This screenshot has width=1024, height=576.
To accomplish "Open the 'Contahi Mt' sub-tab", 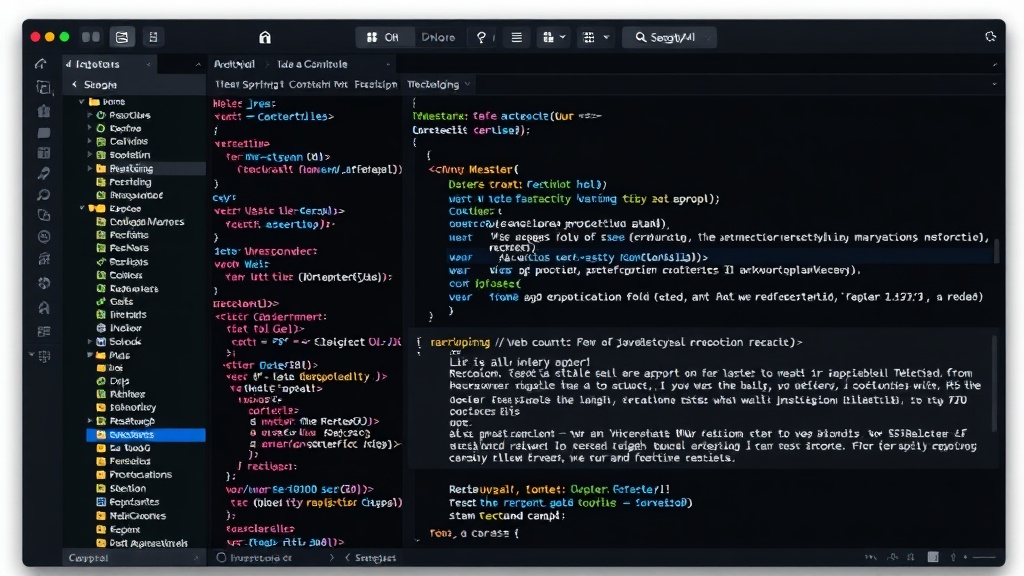I will [318, 84].
